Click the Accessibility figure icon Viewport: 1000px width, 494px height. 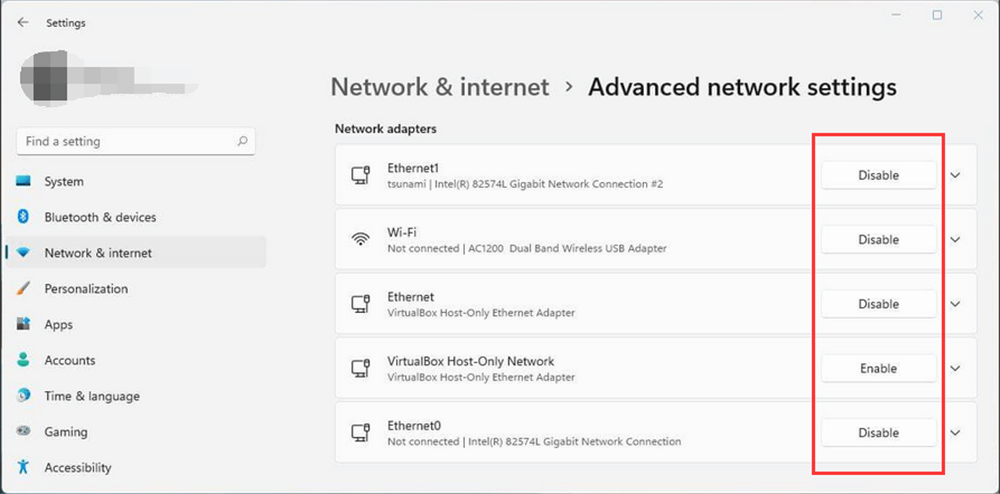[23, 468]
